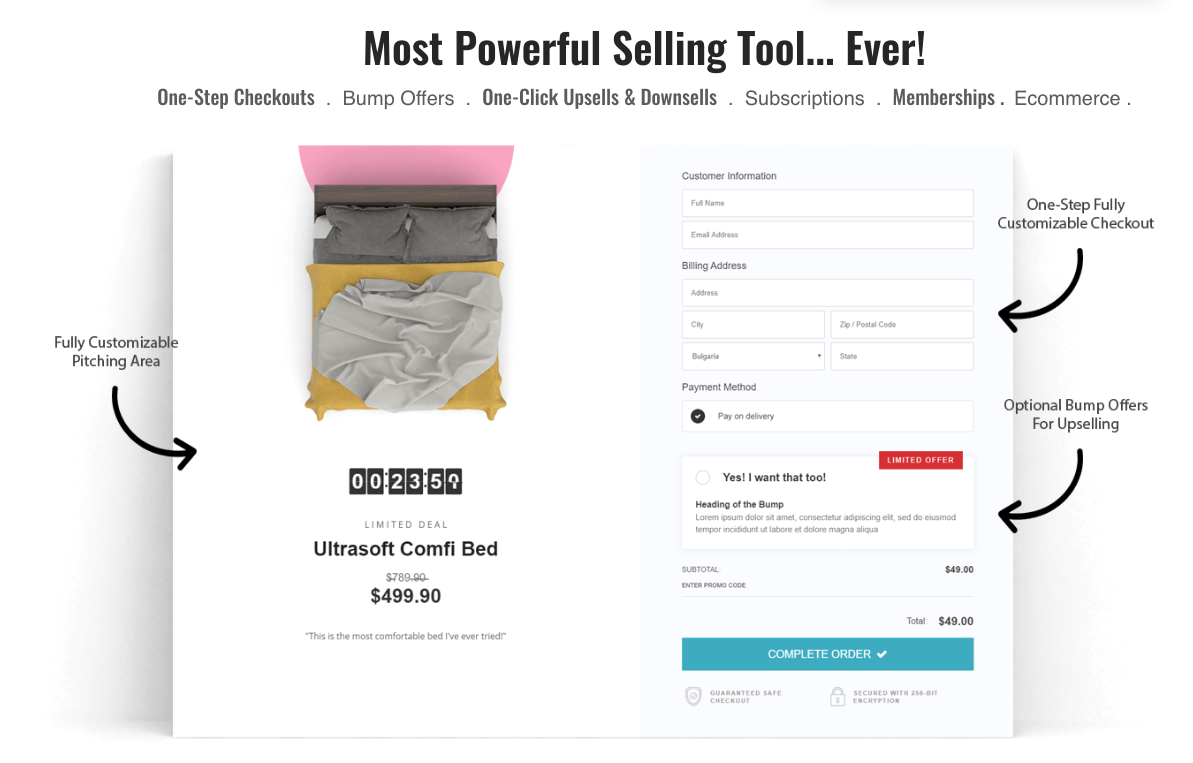Focus the Email Address field
Viewport: 1193px width, 763px height.
[x=827, y=235]
